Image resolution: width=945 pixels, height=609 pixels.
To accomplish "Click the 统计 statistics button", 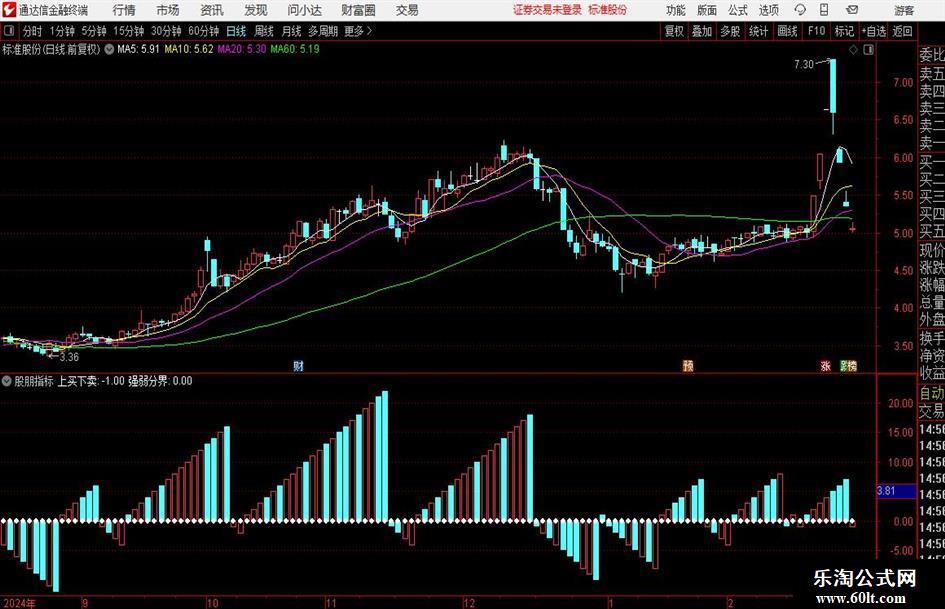I will [x=758, y=31].
